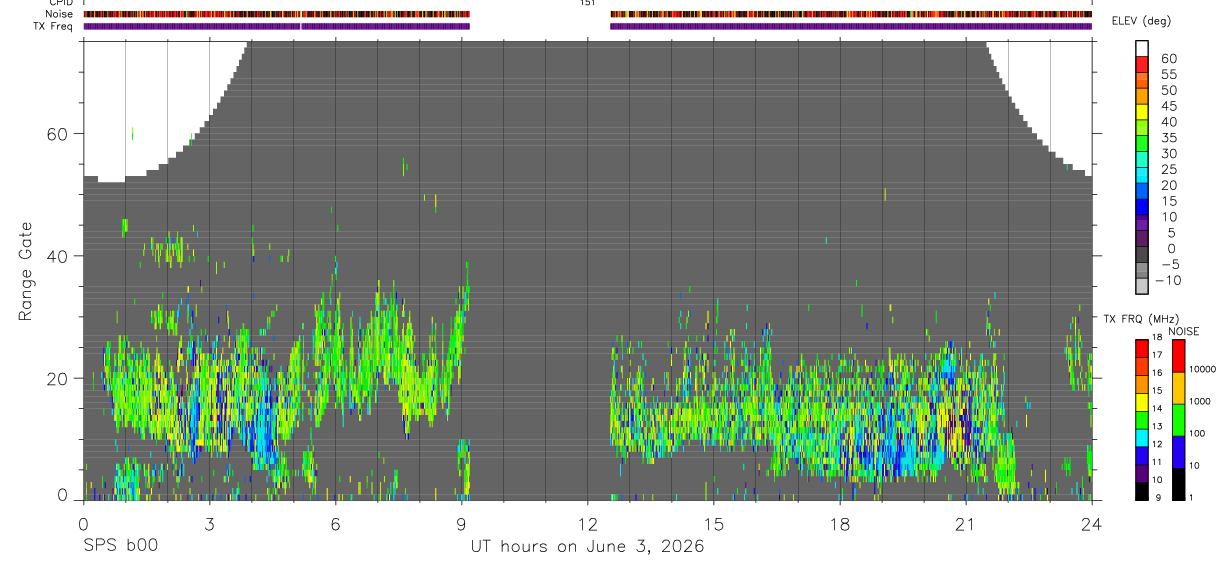Screen dimensions: 1228x567
Task: Click the '12' tick label on the time axis
Action: [587, 523]
